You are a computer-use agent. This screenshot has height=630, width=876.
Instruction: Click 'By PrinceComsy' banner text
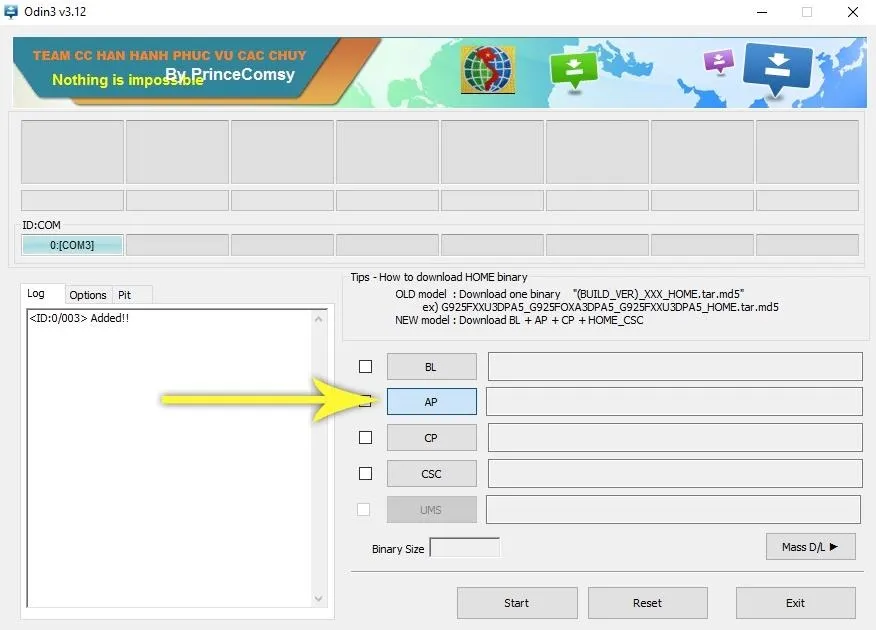pyautogui.click(x=230, y=74)
